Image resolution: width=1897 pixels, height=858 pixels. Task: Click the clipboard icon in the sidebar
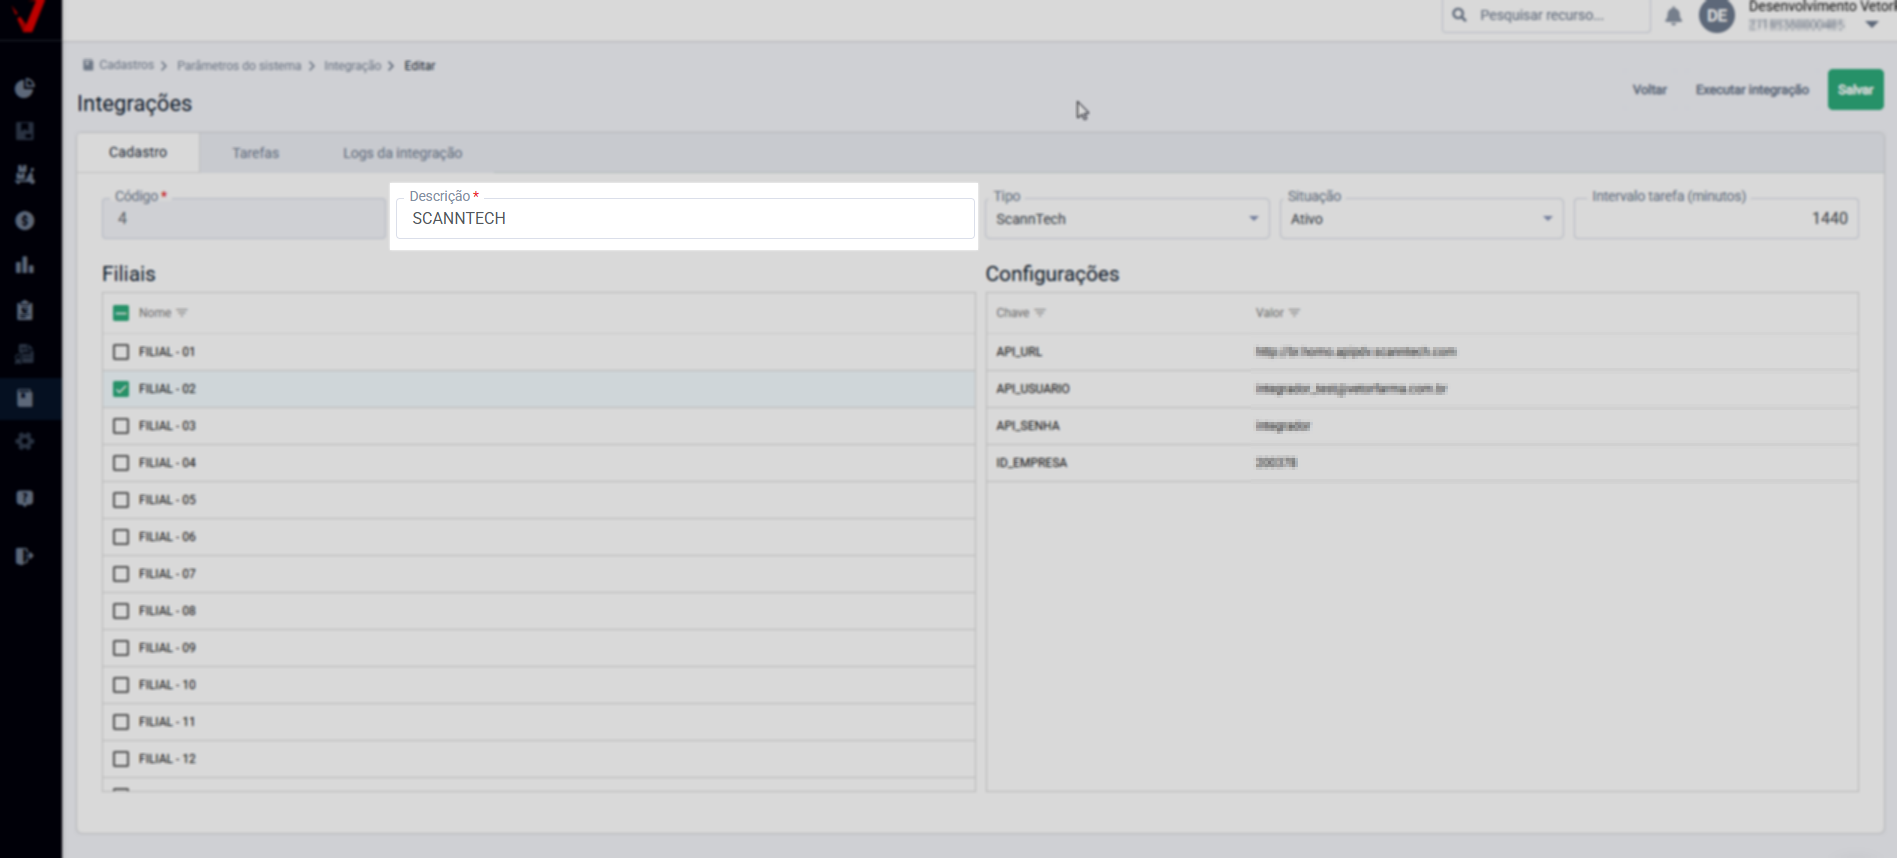pos(25,310)
